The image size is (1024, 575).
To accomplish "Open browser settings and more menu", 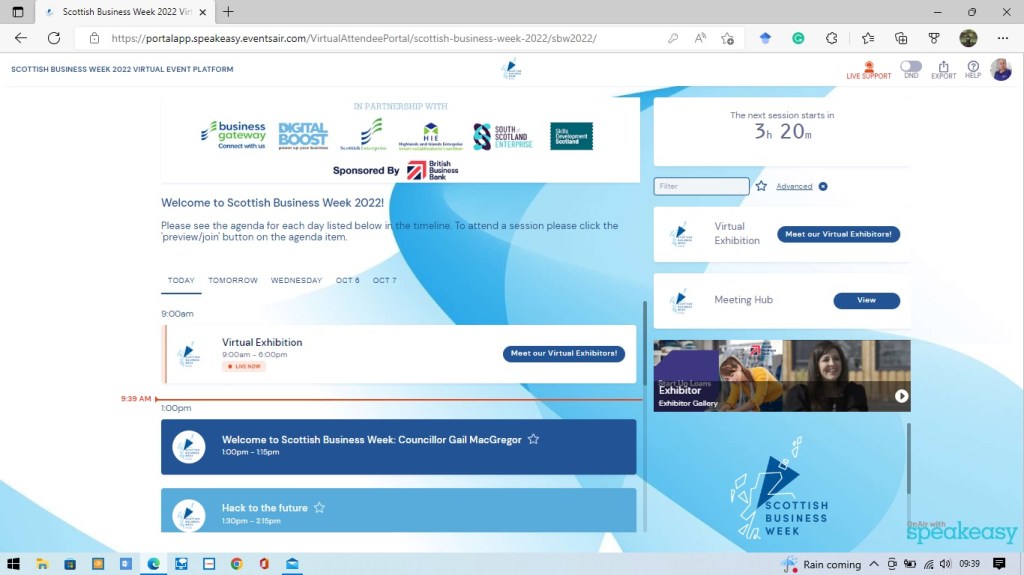I will [1003, 38].
